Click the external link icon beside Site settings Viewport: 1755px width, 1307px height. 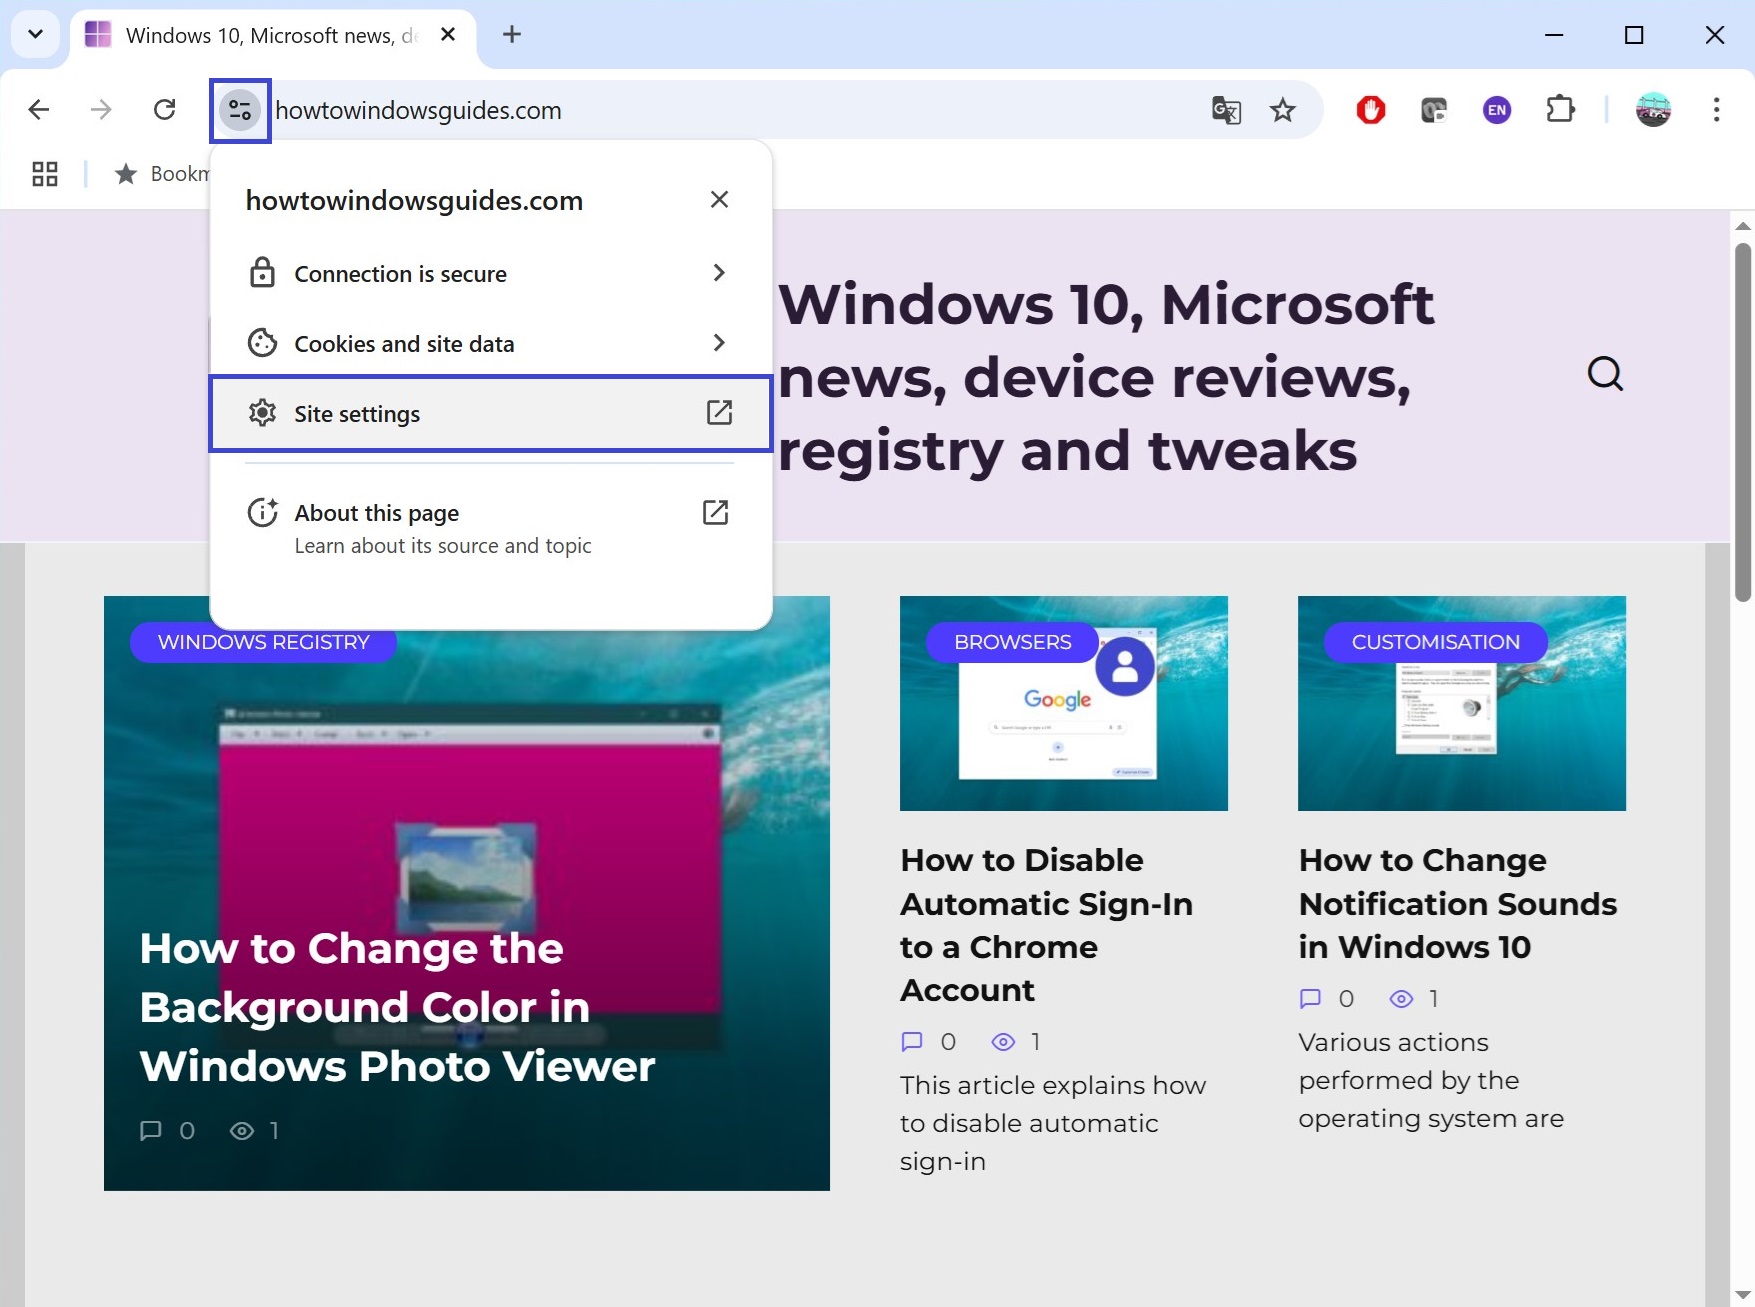719,413
